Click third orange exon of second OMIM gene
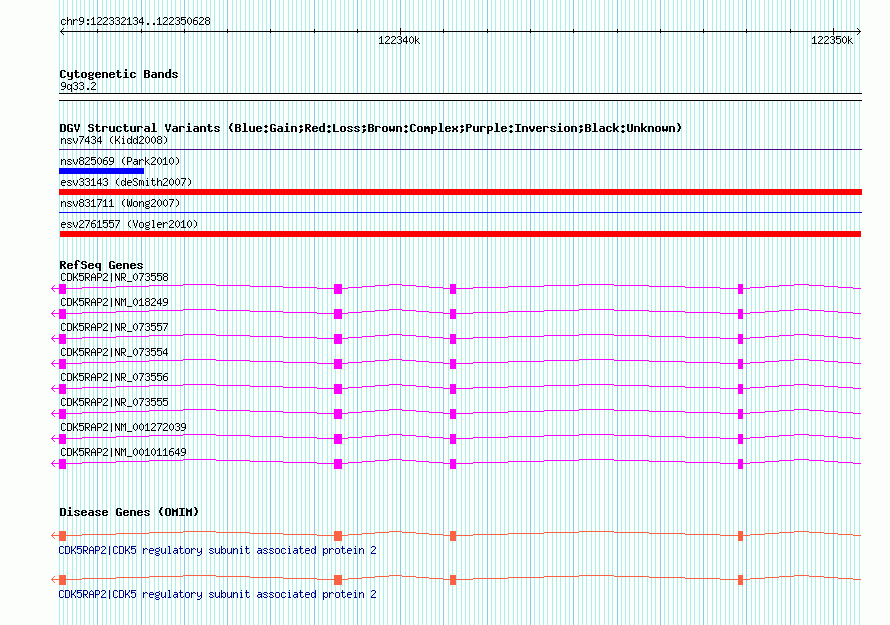The height and width of the screenshot is (625, 890). pyautogui.click(x=453, y=580)
